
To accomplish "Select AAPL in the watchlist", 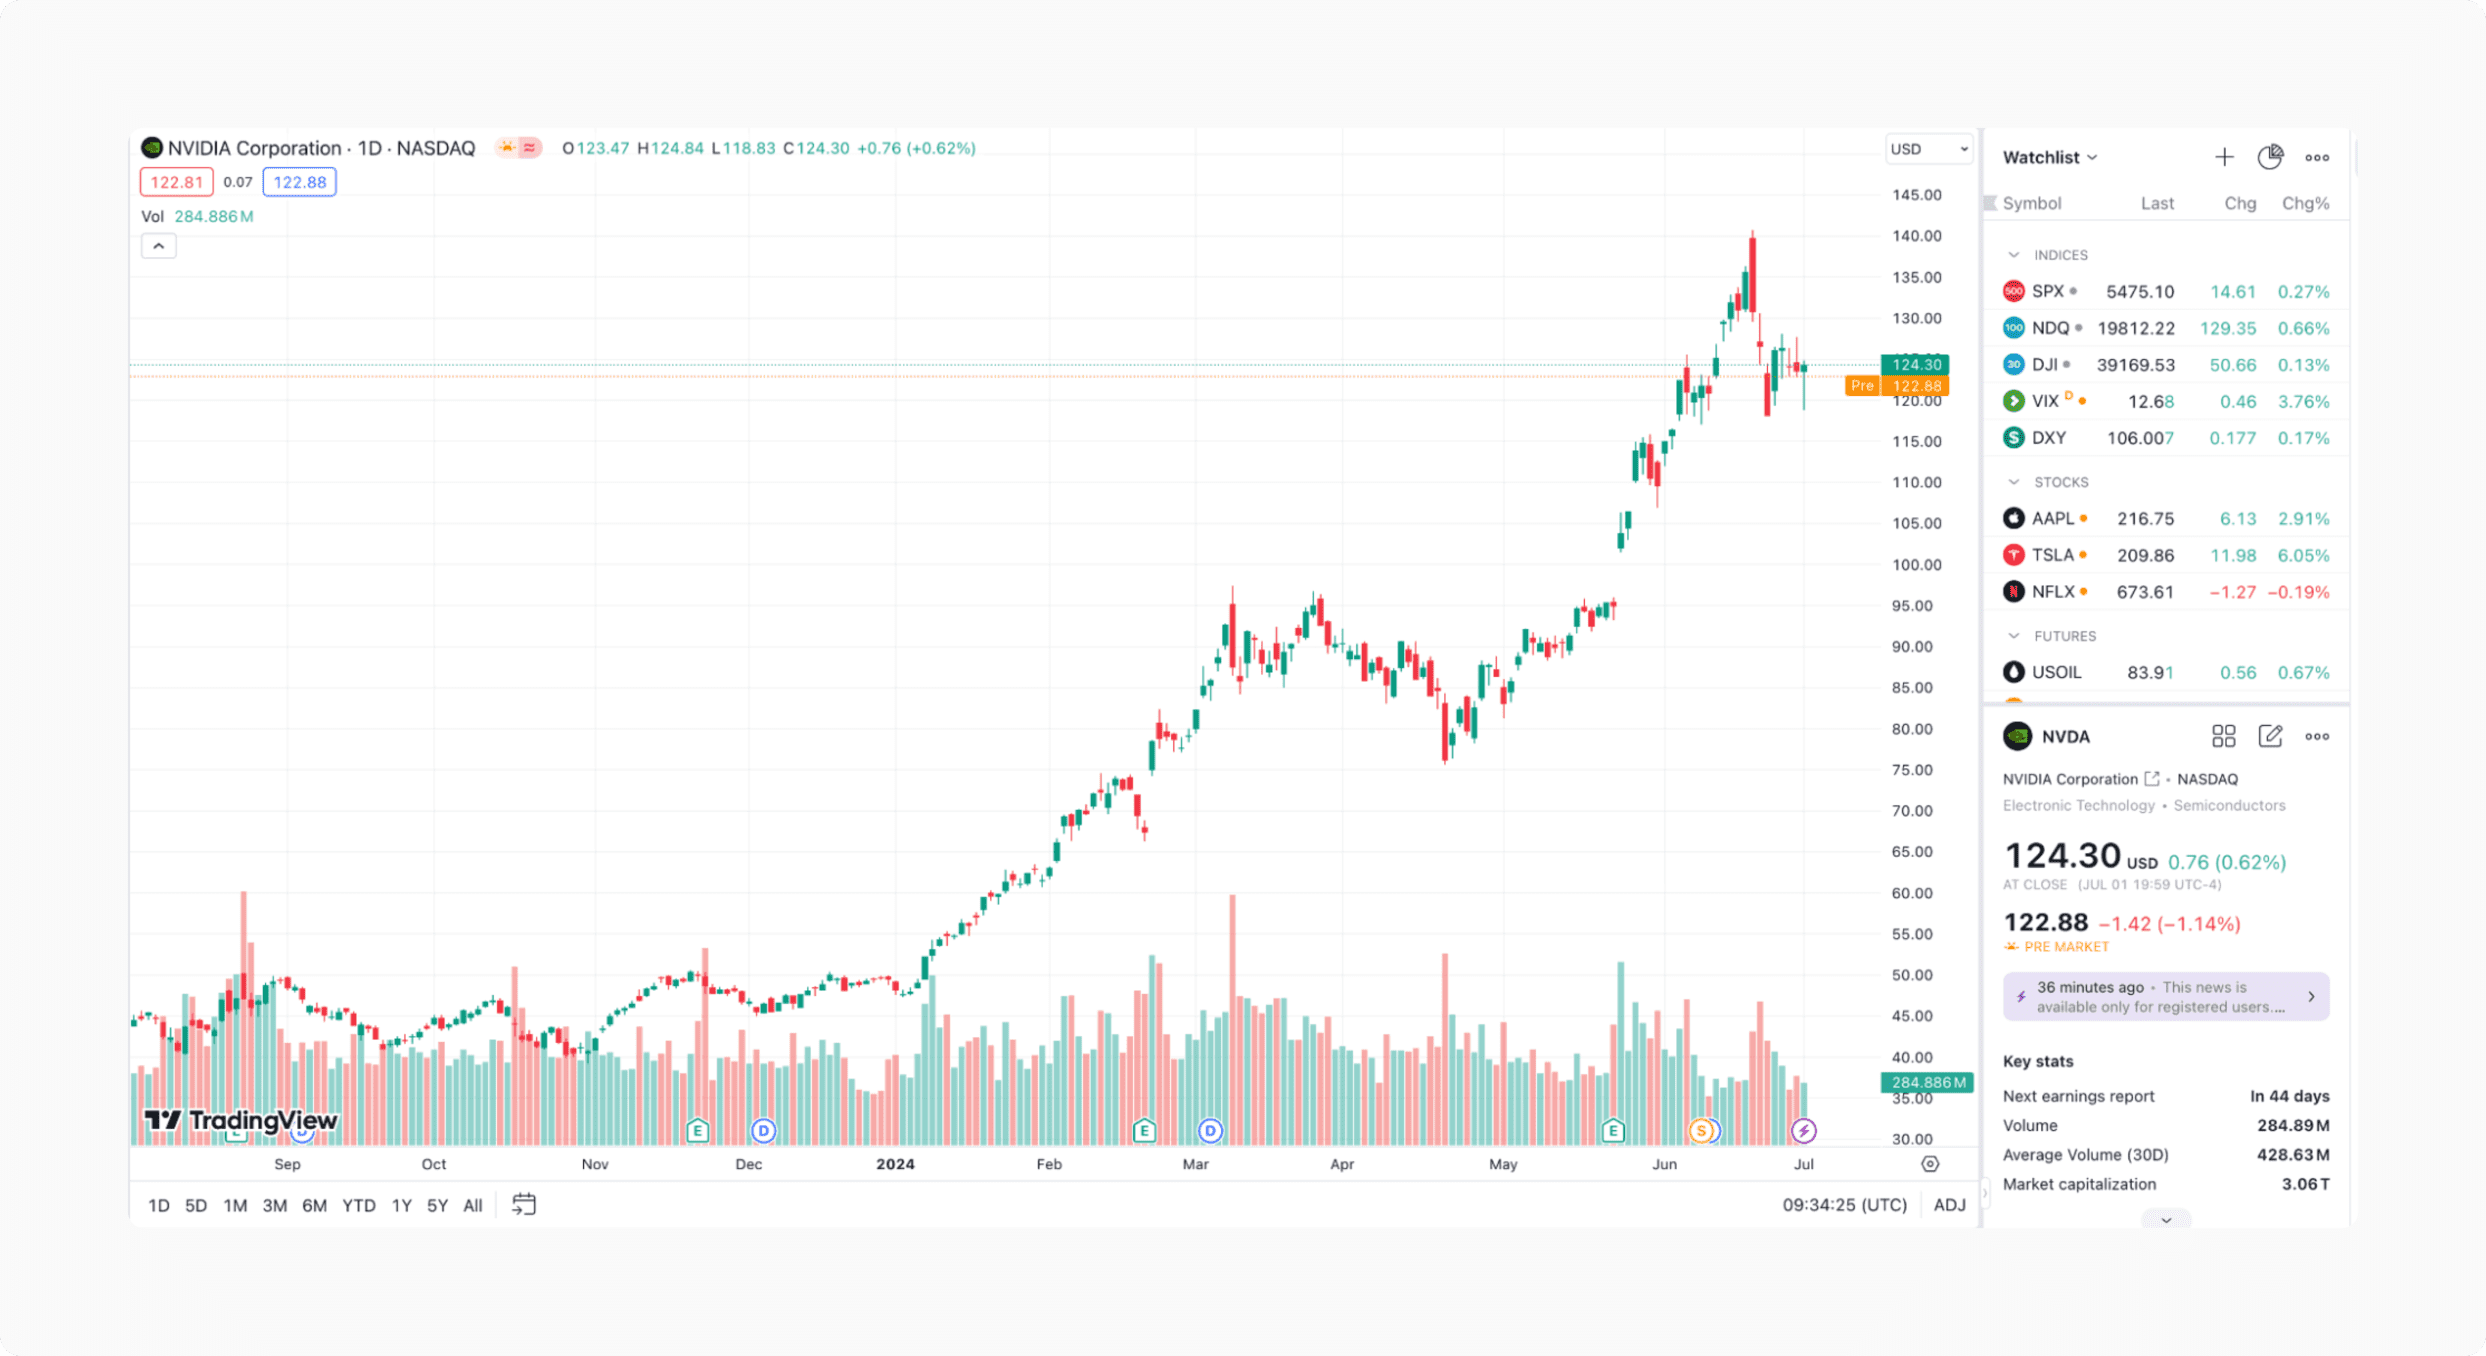I will click(x=2165, y=518).
